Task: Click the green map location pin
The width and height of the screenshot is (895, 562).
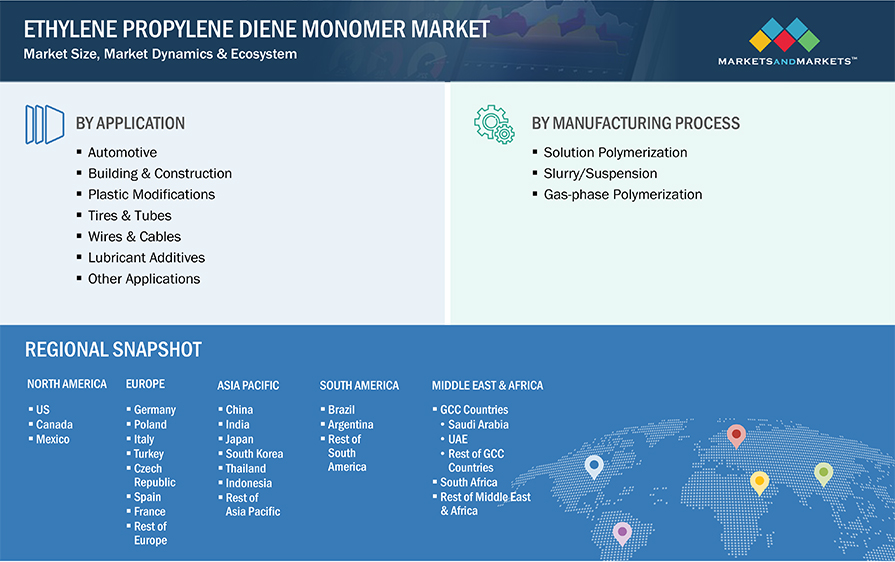Action: 823,473
